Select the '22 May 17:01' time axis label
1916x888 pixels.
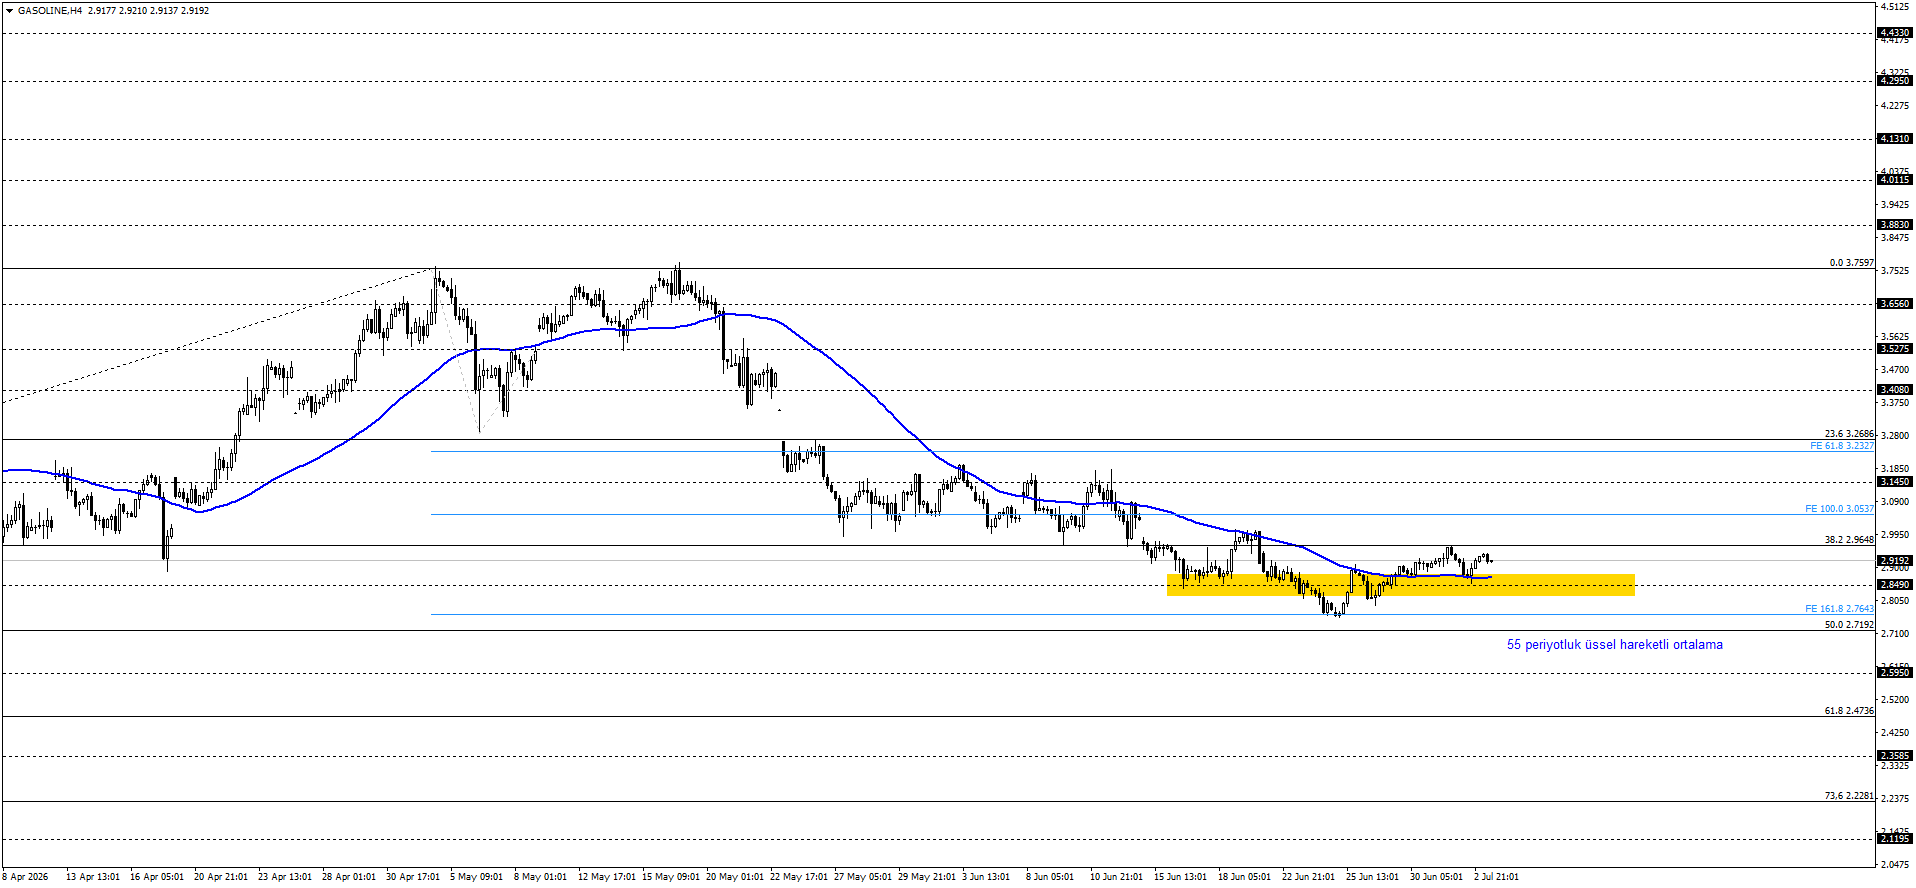tap(798, 877)
